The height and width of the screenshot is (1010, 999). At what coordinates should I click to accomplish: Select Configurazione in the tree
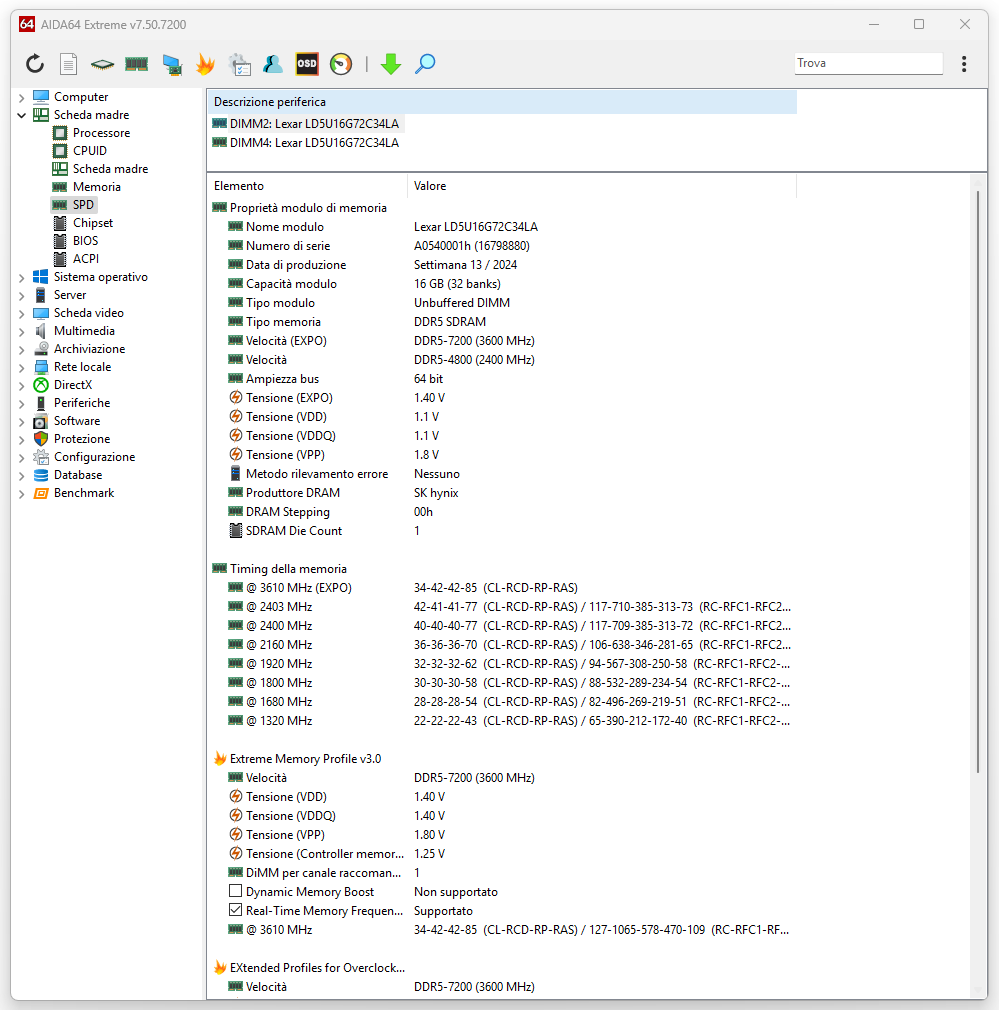(94, 457)
